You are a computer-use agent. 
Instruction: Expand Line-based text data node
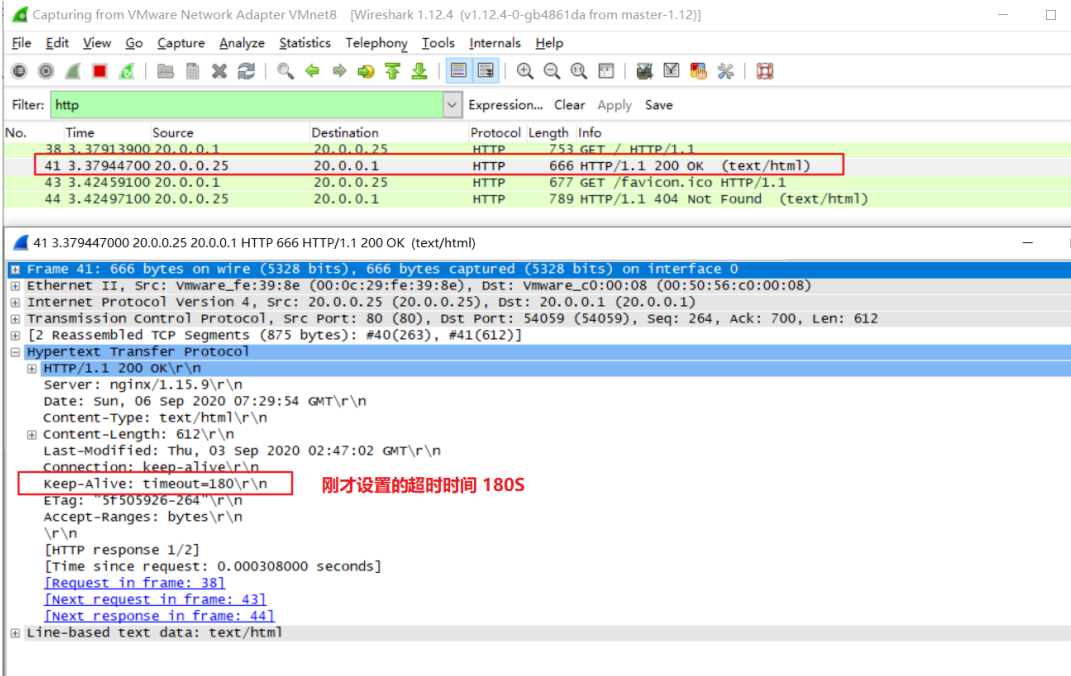coord(15,633)
